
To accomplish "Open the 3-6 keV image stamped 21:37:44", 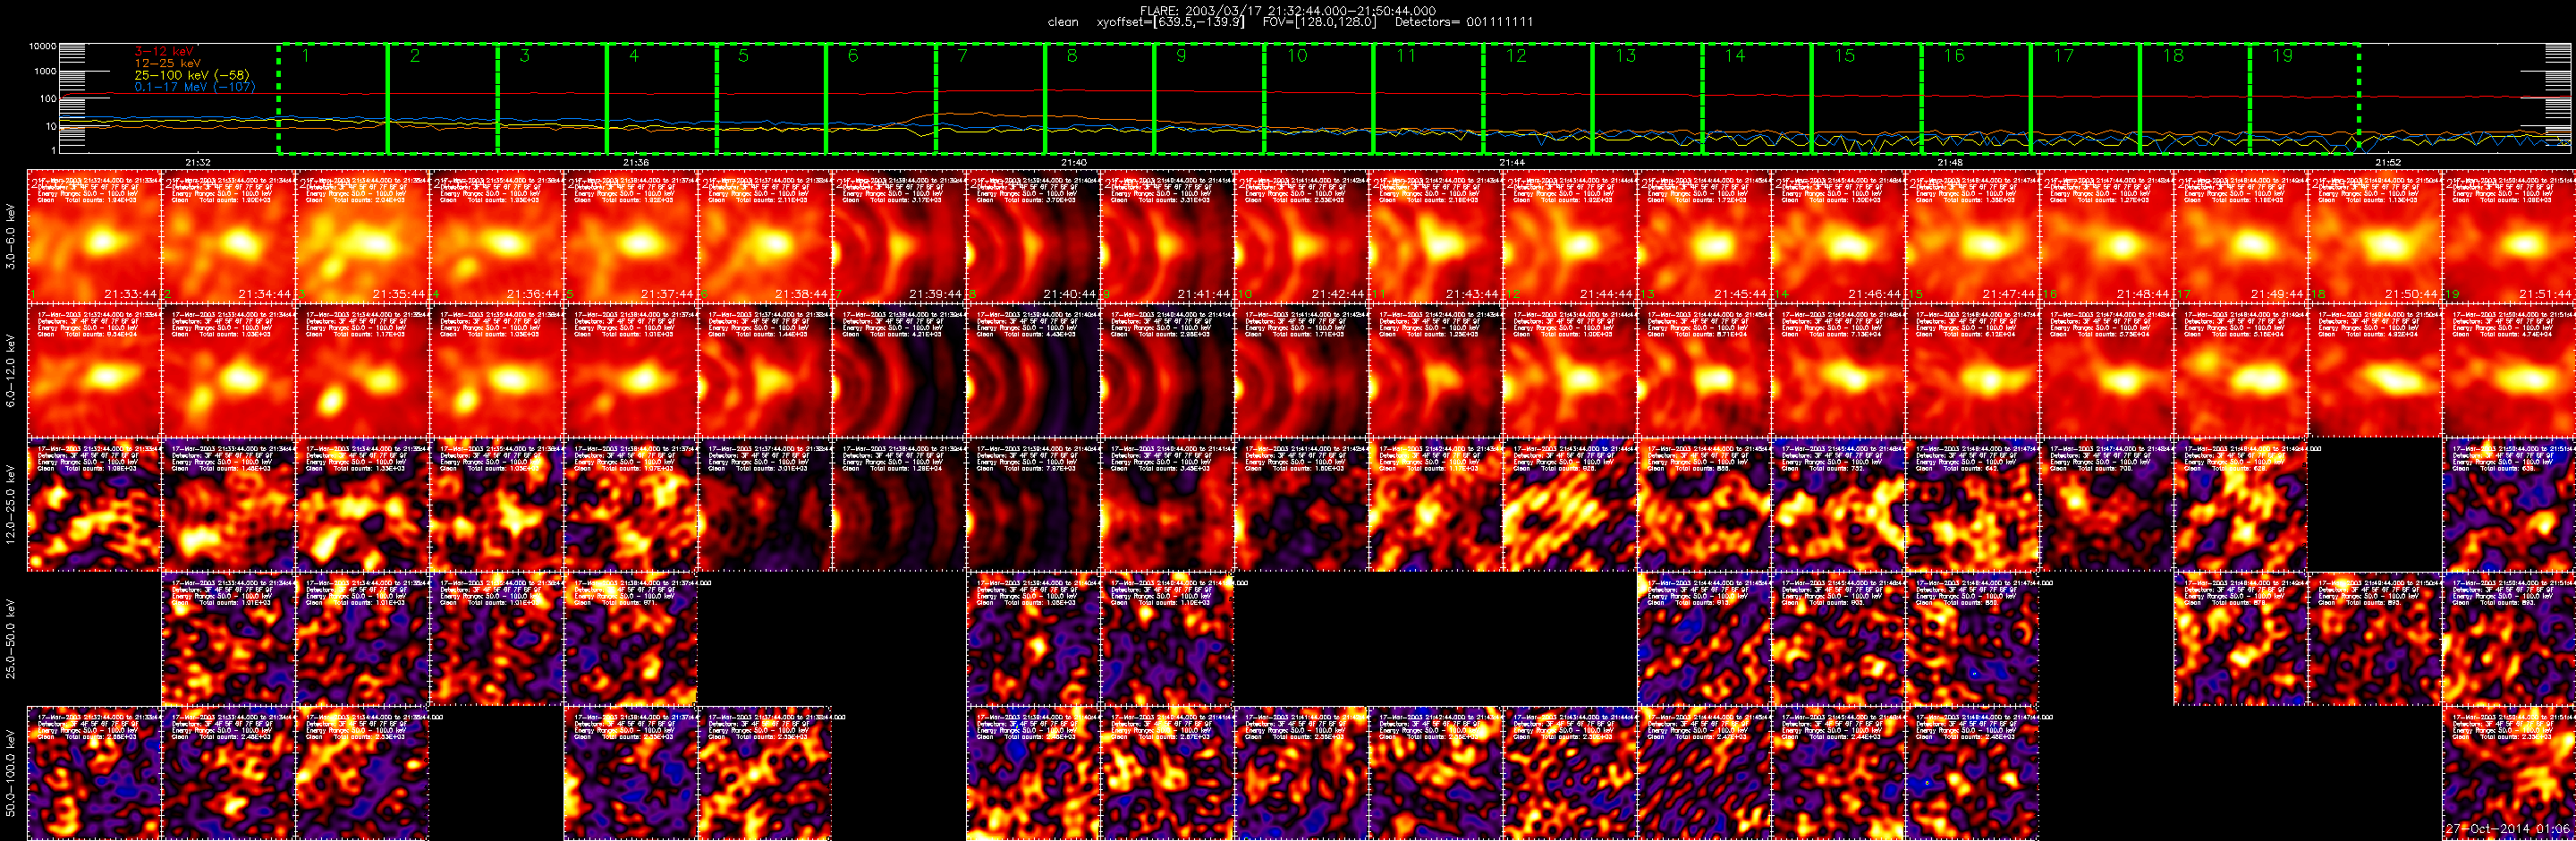I will pos(631,236).
